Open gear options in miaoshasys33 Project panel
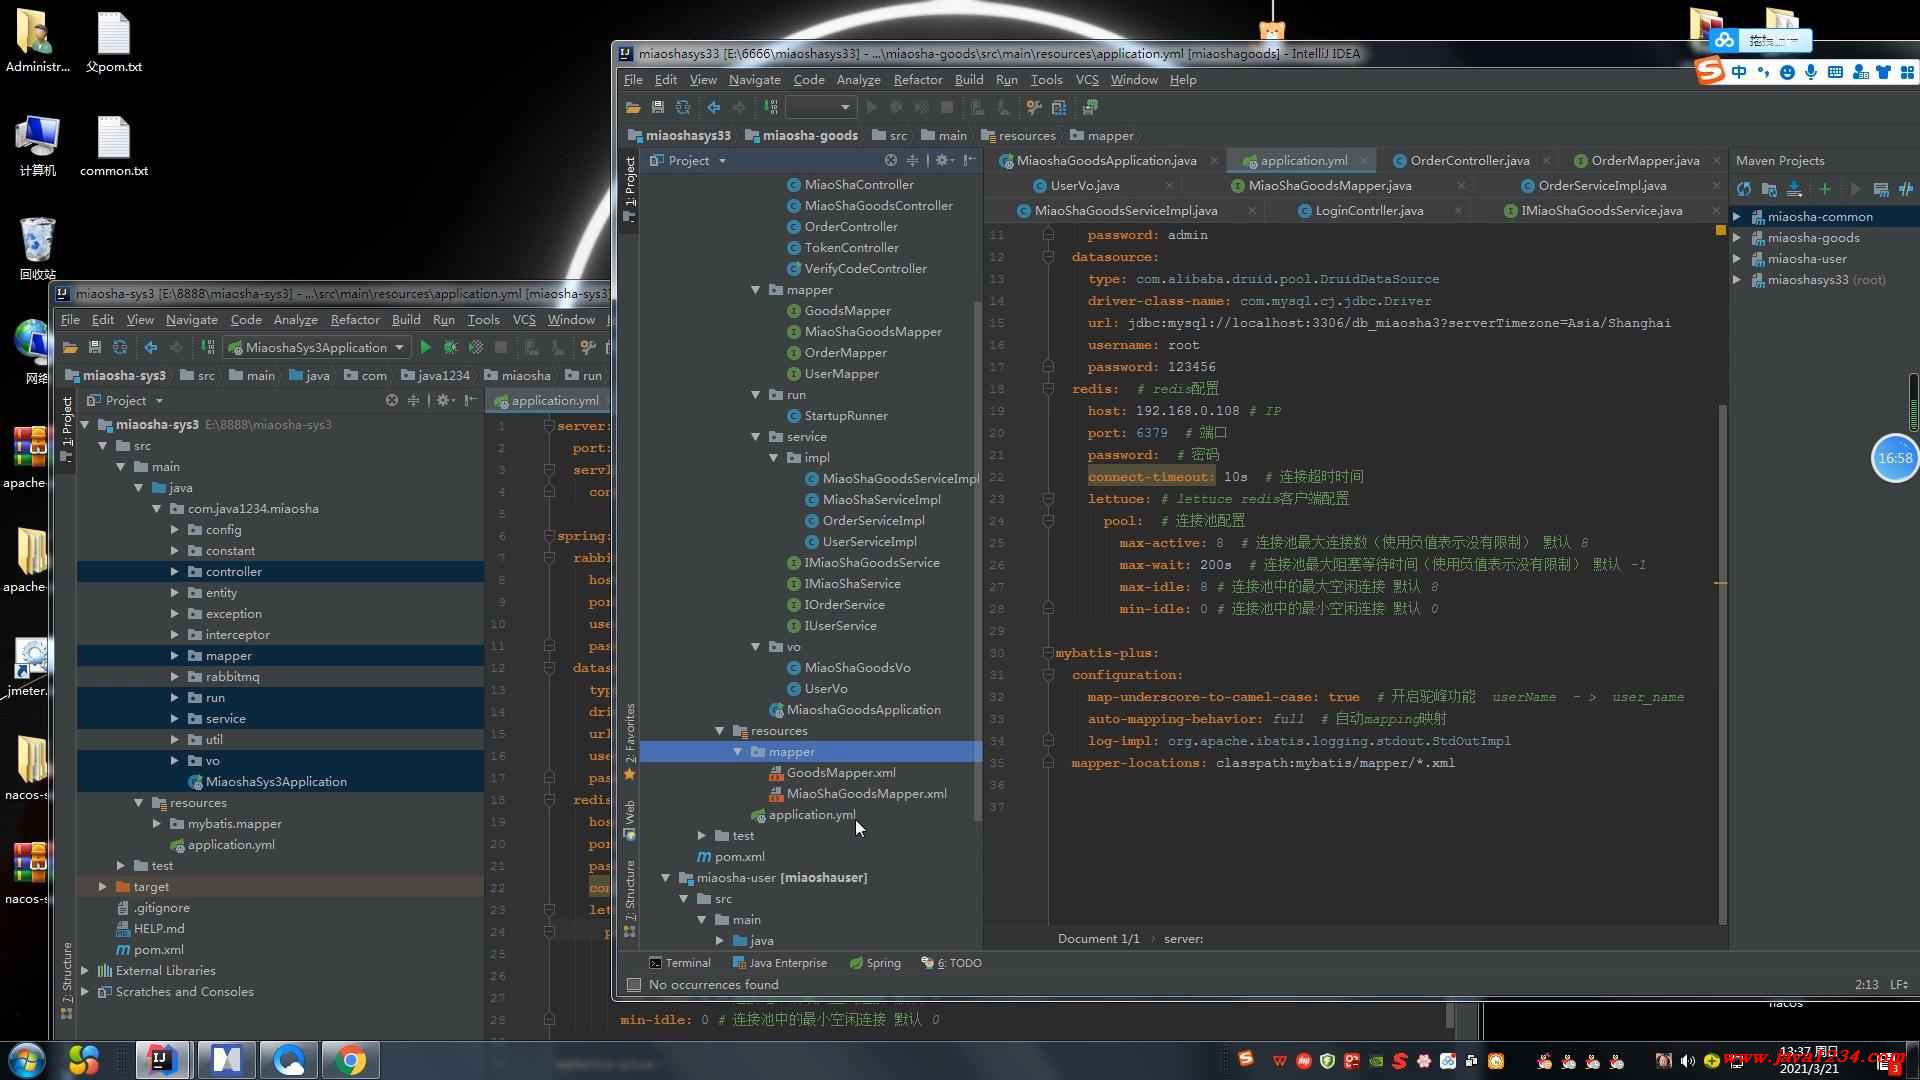 [x=943, y=160]
